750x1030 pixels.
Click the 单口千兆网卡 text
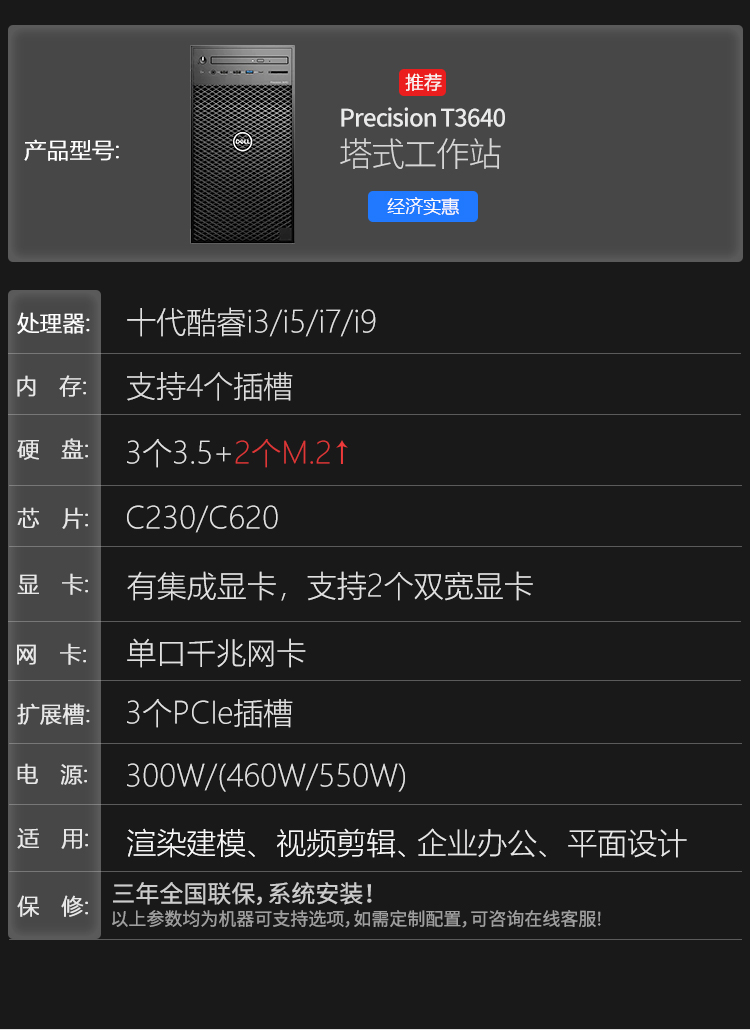pyautogui.click(x=216, y=653)
